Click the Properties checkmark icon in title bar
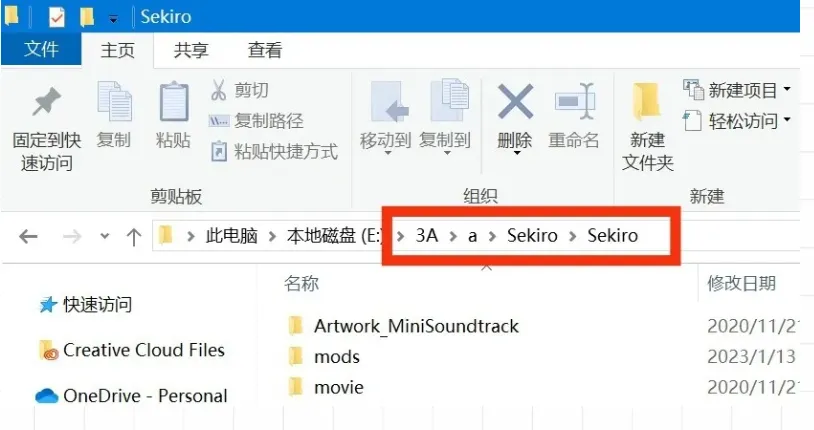814x430 pixels. (x=57, y=17)
